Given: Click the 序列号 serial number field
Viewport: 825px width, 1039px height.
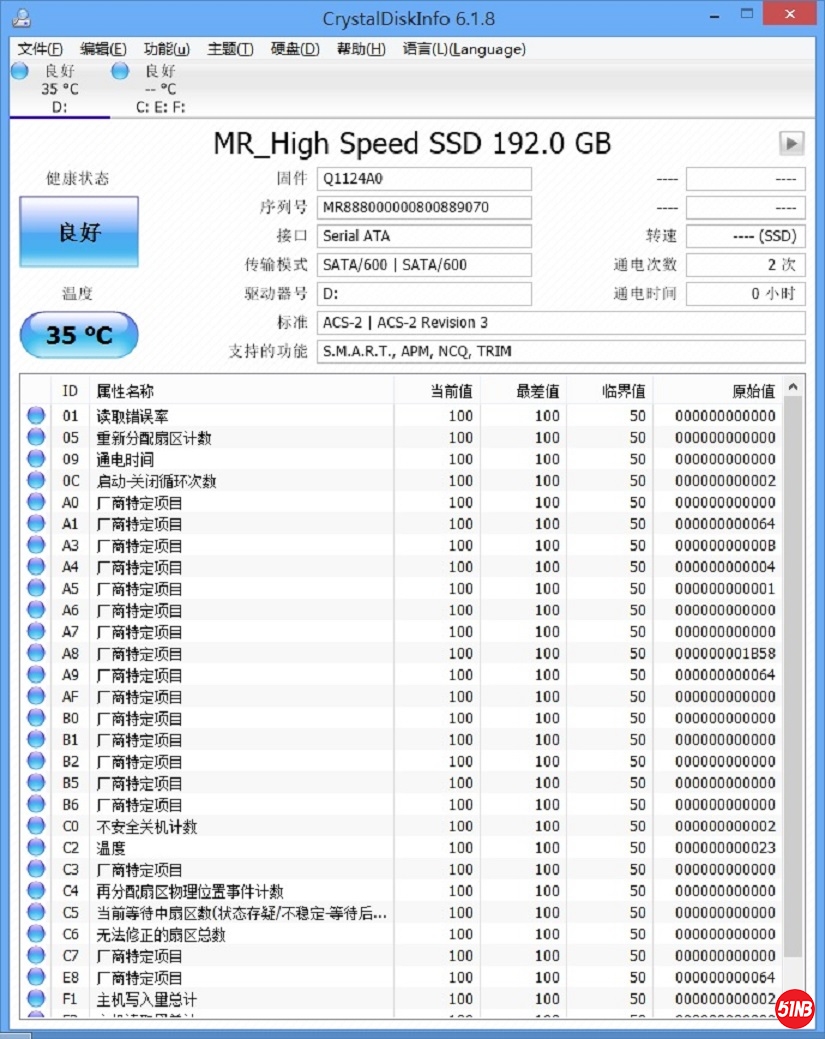Looking at the screenshot, I should pos(424,208).
